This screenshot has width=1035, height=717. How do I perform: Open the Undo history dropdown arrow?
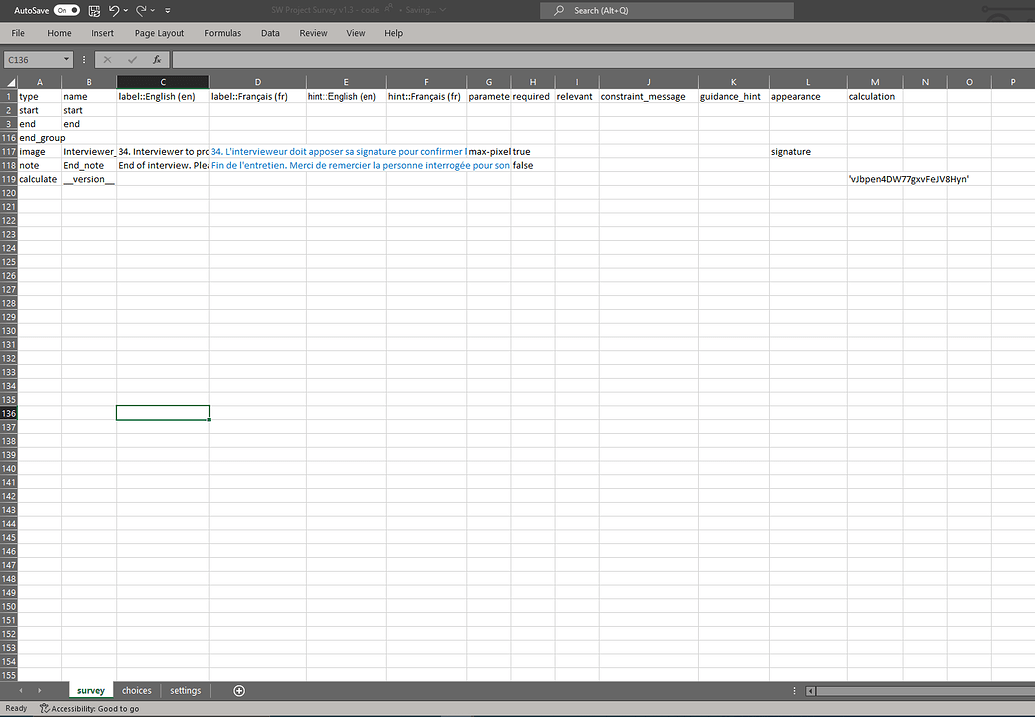(x=126, y=10)
